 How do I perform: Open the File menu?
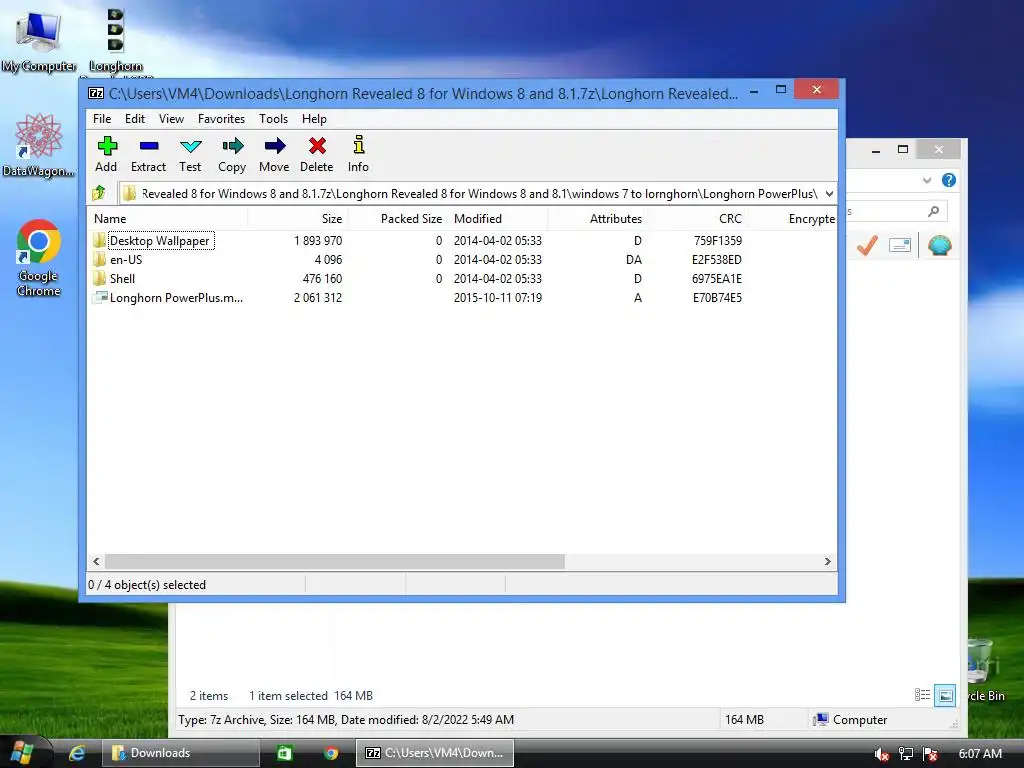coord(102,119)
